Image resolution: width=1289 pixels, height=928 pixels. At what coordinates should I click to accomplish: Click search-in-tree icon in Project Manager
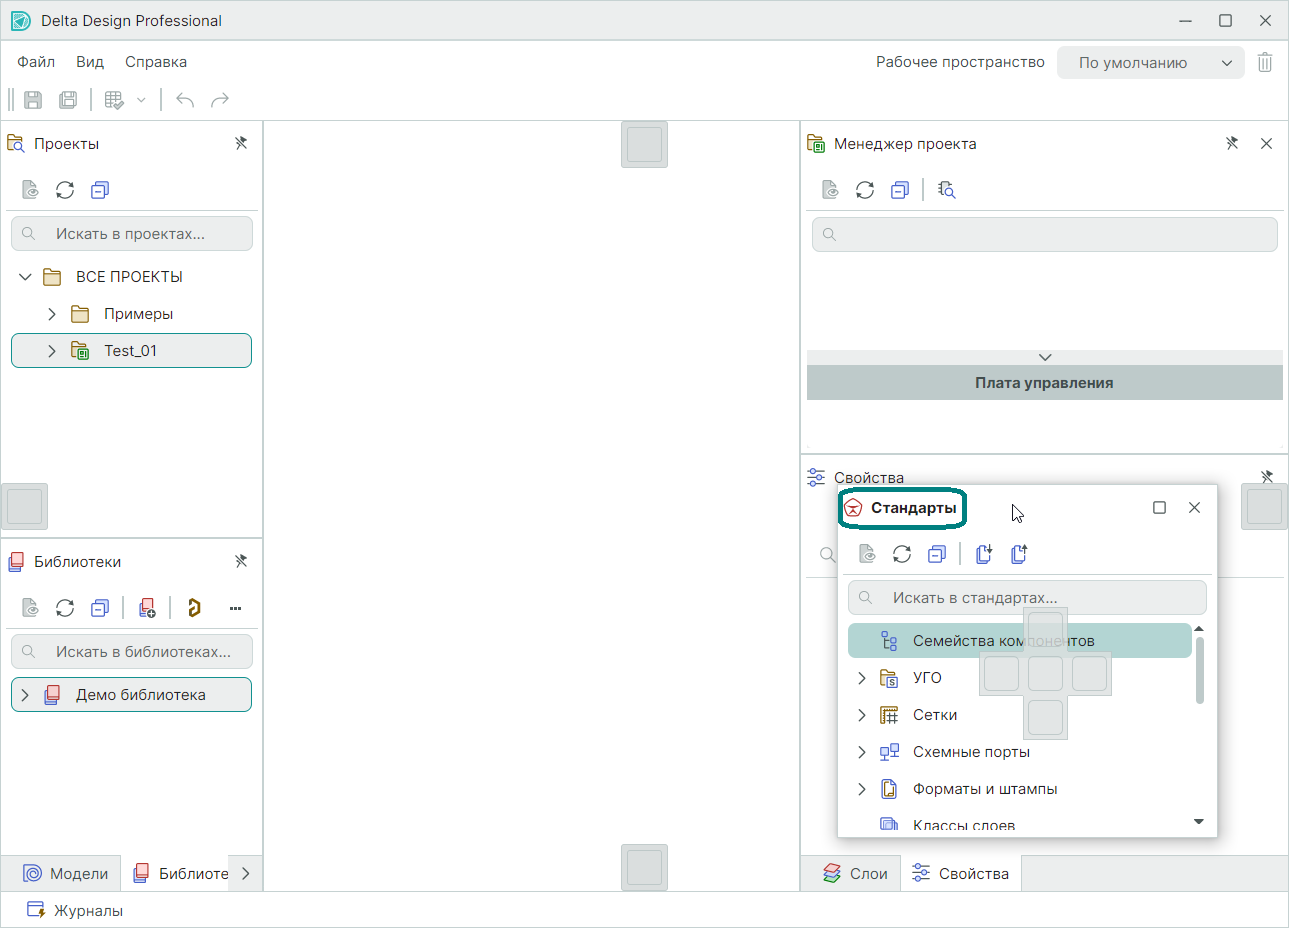(x=946, y=190)
